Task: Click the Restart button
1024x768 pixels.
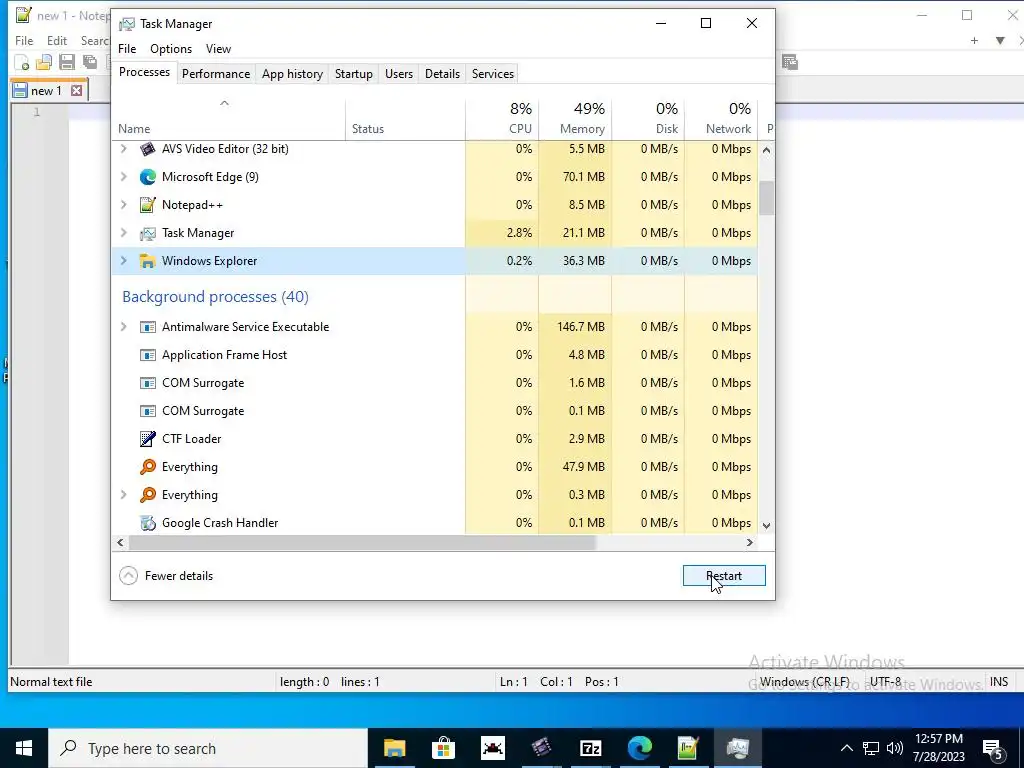Action: [x=724, y=576]
